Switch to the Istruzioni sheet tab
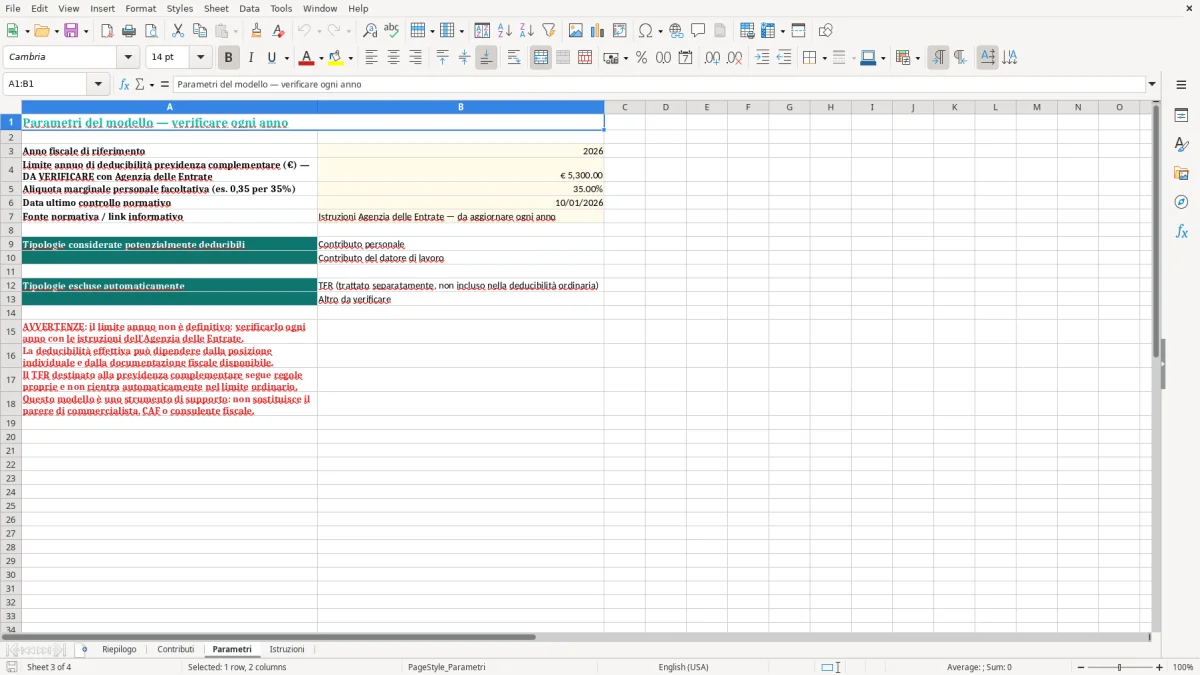1200x675 pixels. click(x=287, y=650)
